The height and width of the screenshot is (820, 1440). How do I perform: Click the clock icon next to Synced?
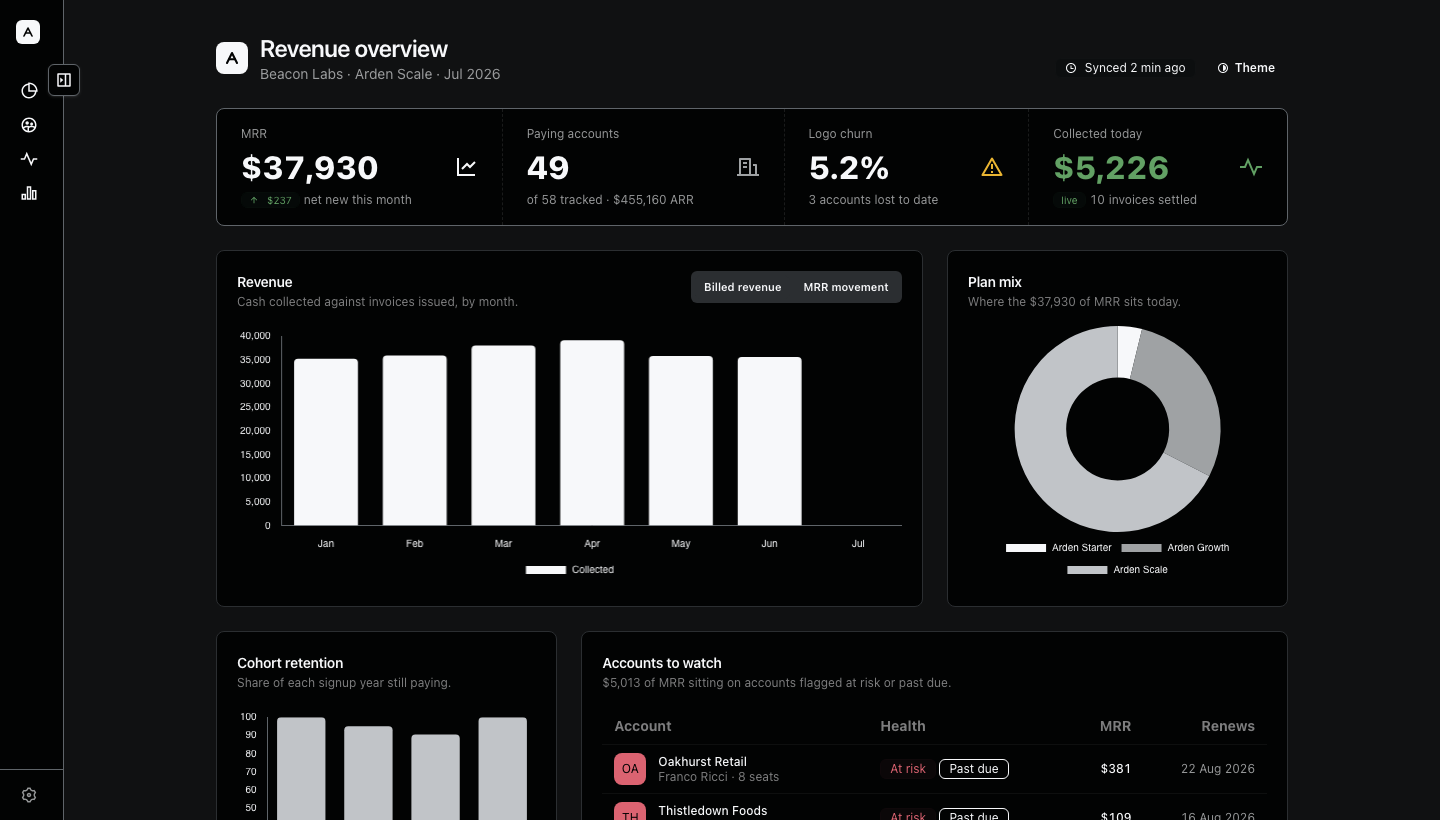(x=1071, y=68)
